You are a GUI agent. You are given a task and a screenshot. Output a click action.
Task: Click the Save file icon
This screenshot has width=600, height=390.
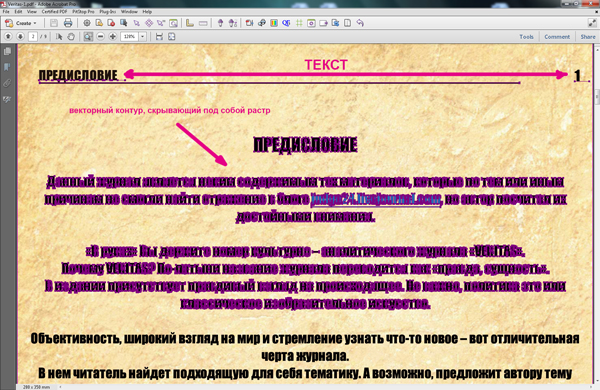(54, 23)
